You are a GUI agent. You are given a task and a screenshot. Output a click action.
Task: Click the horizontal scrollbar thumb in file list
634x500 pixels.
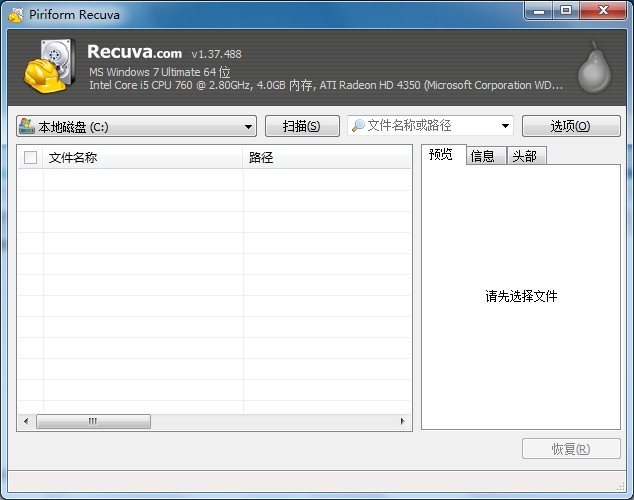[93, 422]
